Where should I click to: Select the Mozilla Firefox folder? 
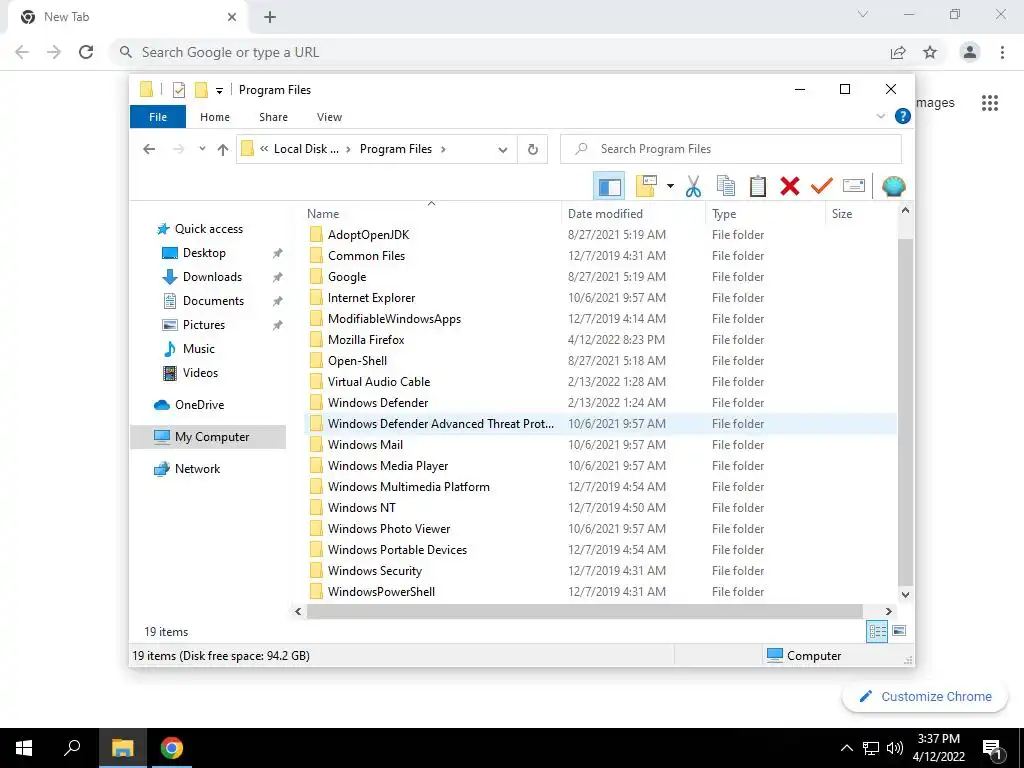point(366,340)
